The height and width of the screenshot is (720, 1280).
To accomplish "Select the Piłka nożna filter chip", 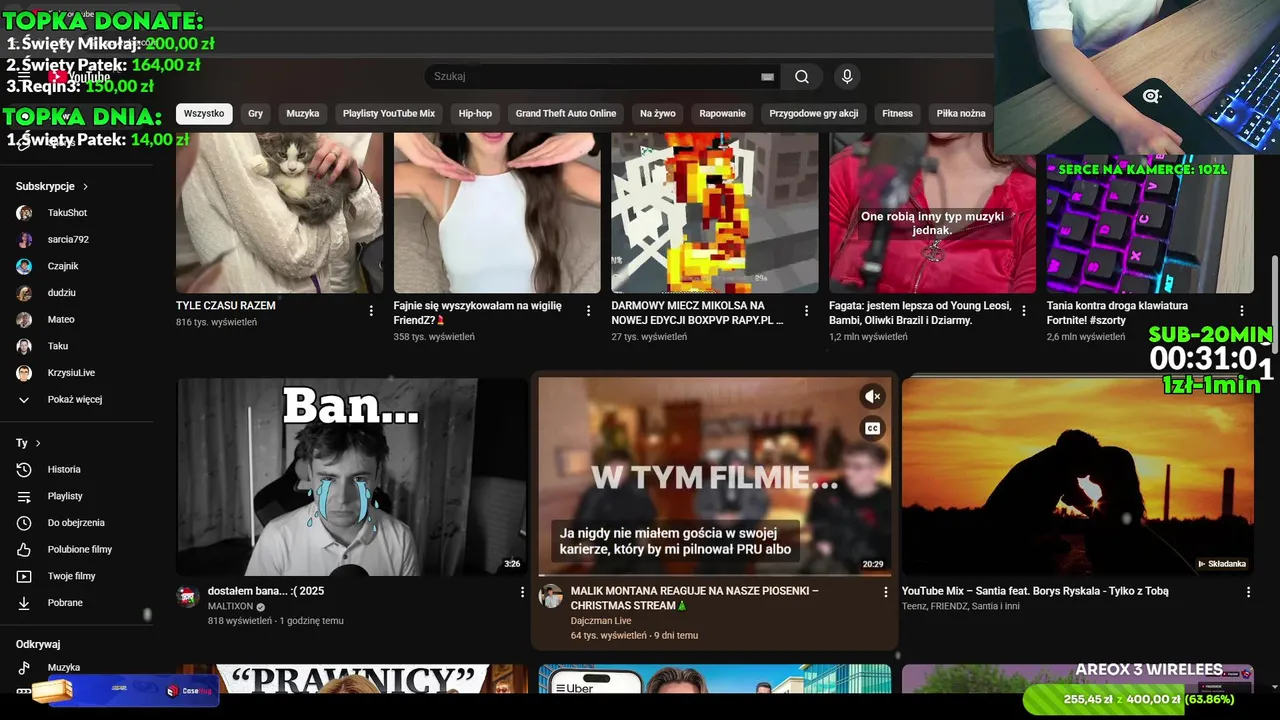I will click(961, 114).
